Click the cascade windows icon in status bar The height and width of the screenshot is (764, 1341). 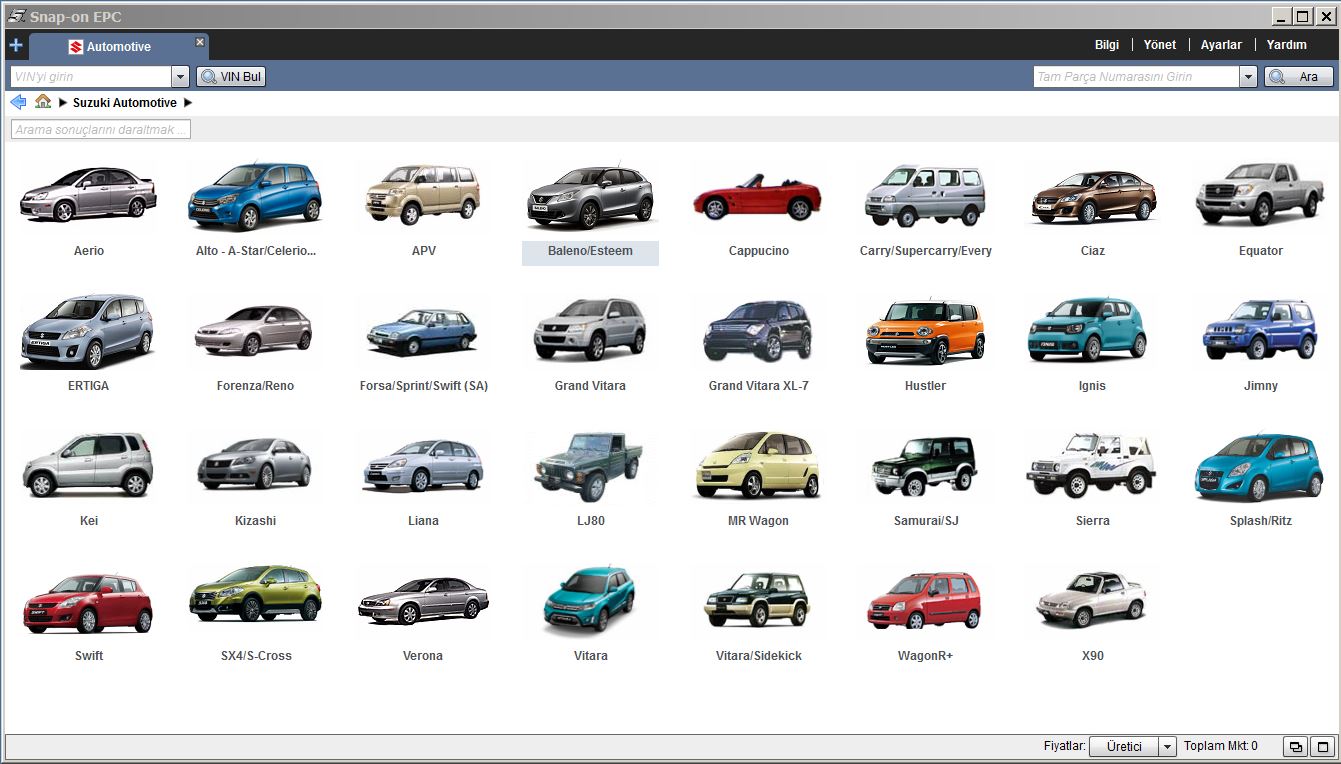pos(1296,747)
